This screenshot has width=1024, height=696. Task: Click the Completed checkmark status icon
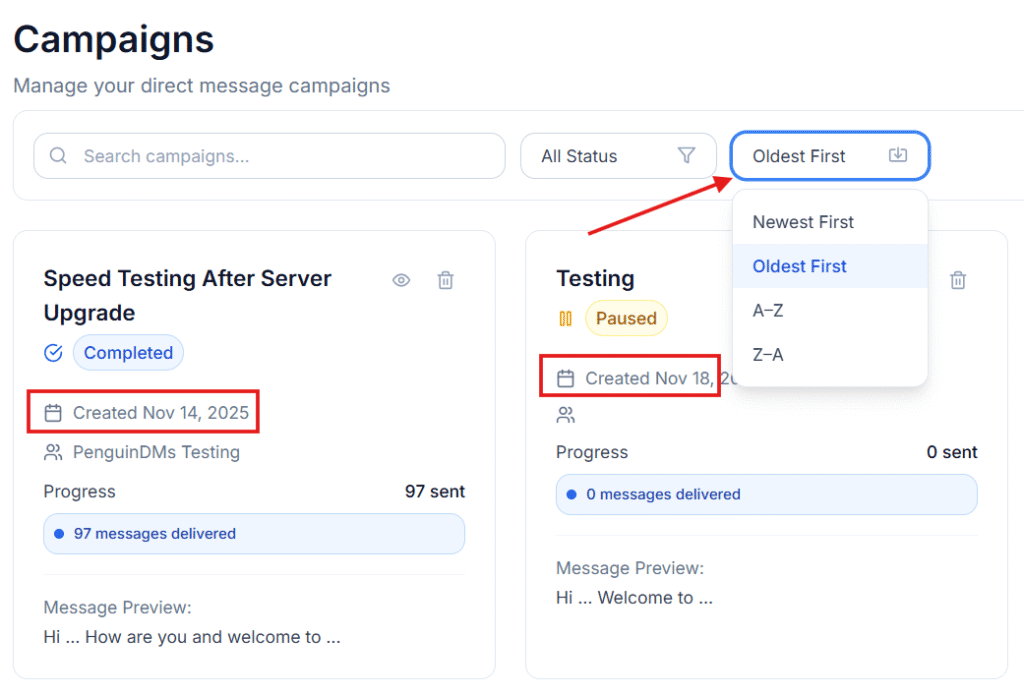click(54, 353)
